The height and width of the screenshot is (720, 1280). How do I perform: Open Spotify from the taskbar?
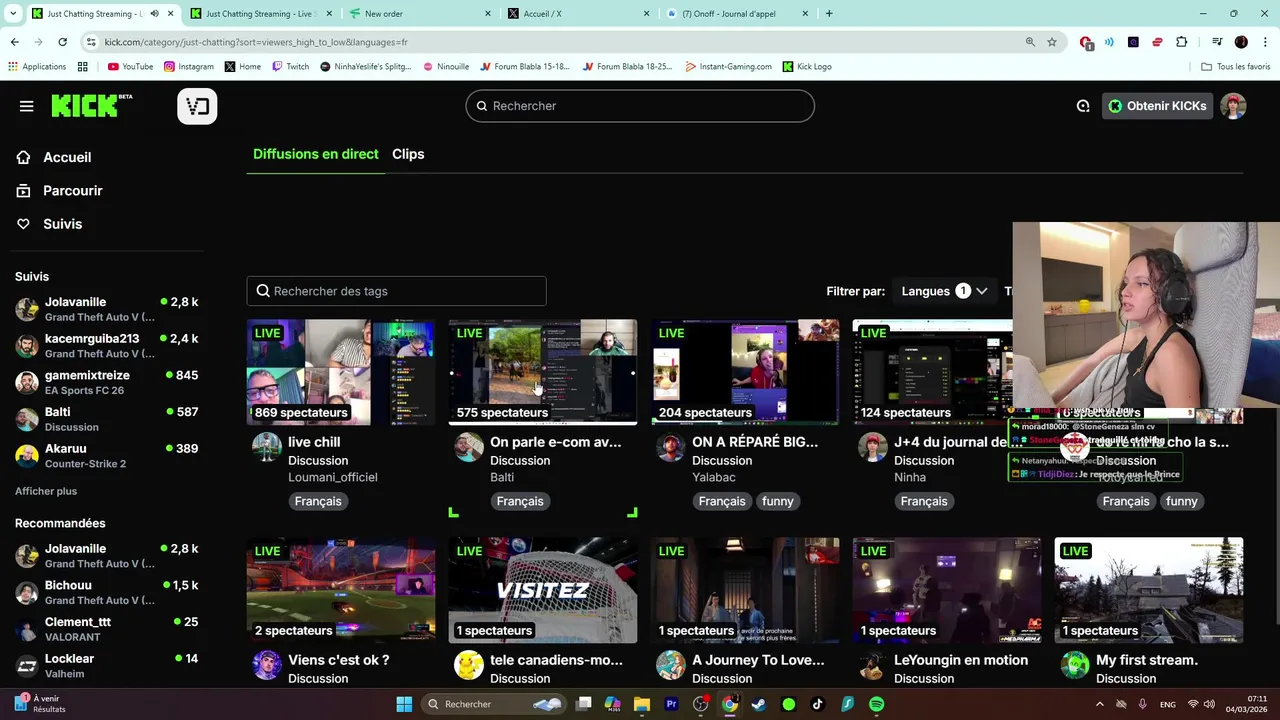[x=876, y=704]
